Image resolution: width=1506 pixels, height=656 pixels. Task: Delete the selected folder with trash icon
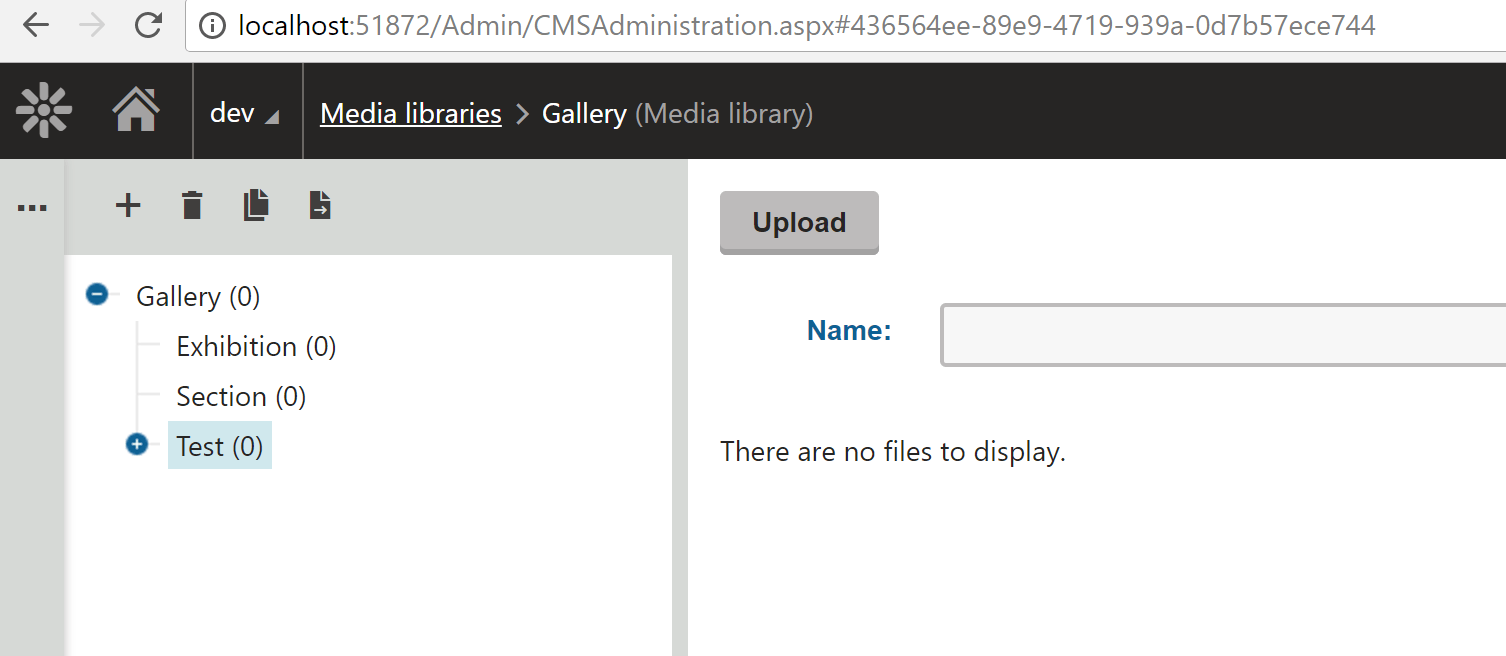coord(192,206)
